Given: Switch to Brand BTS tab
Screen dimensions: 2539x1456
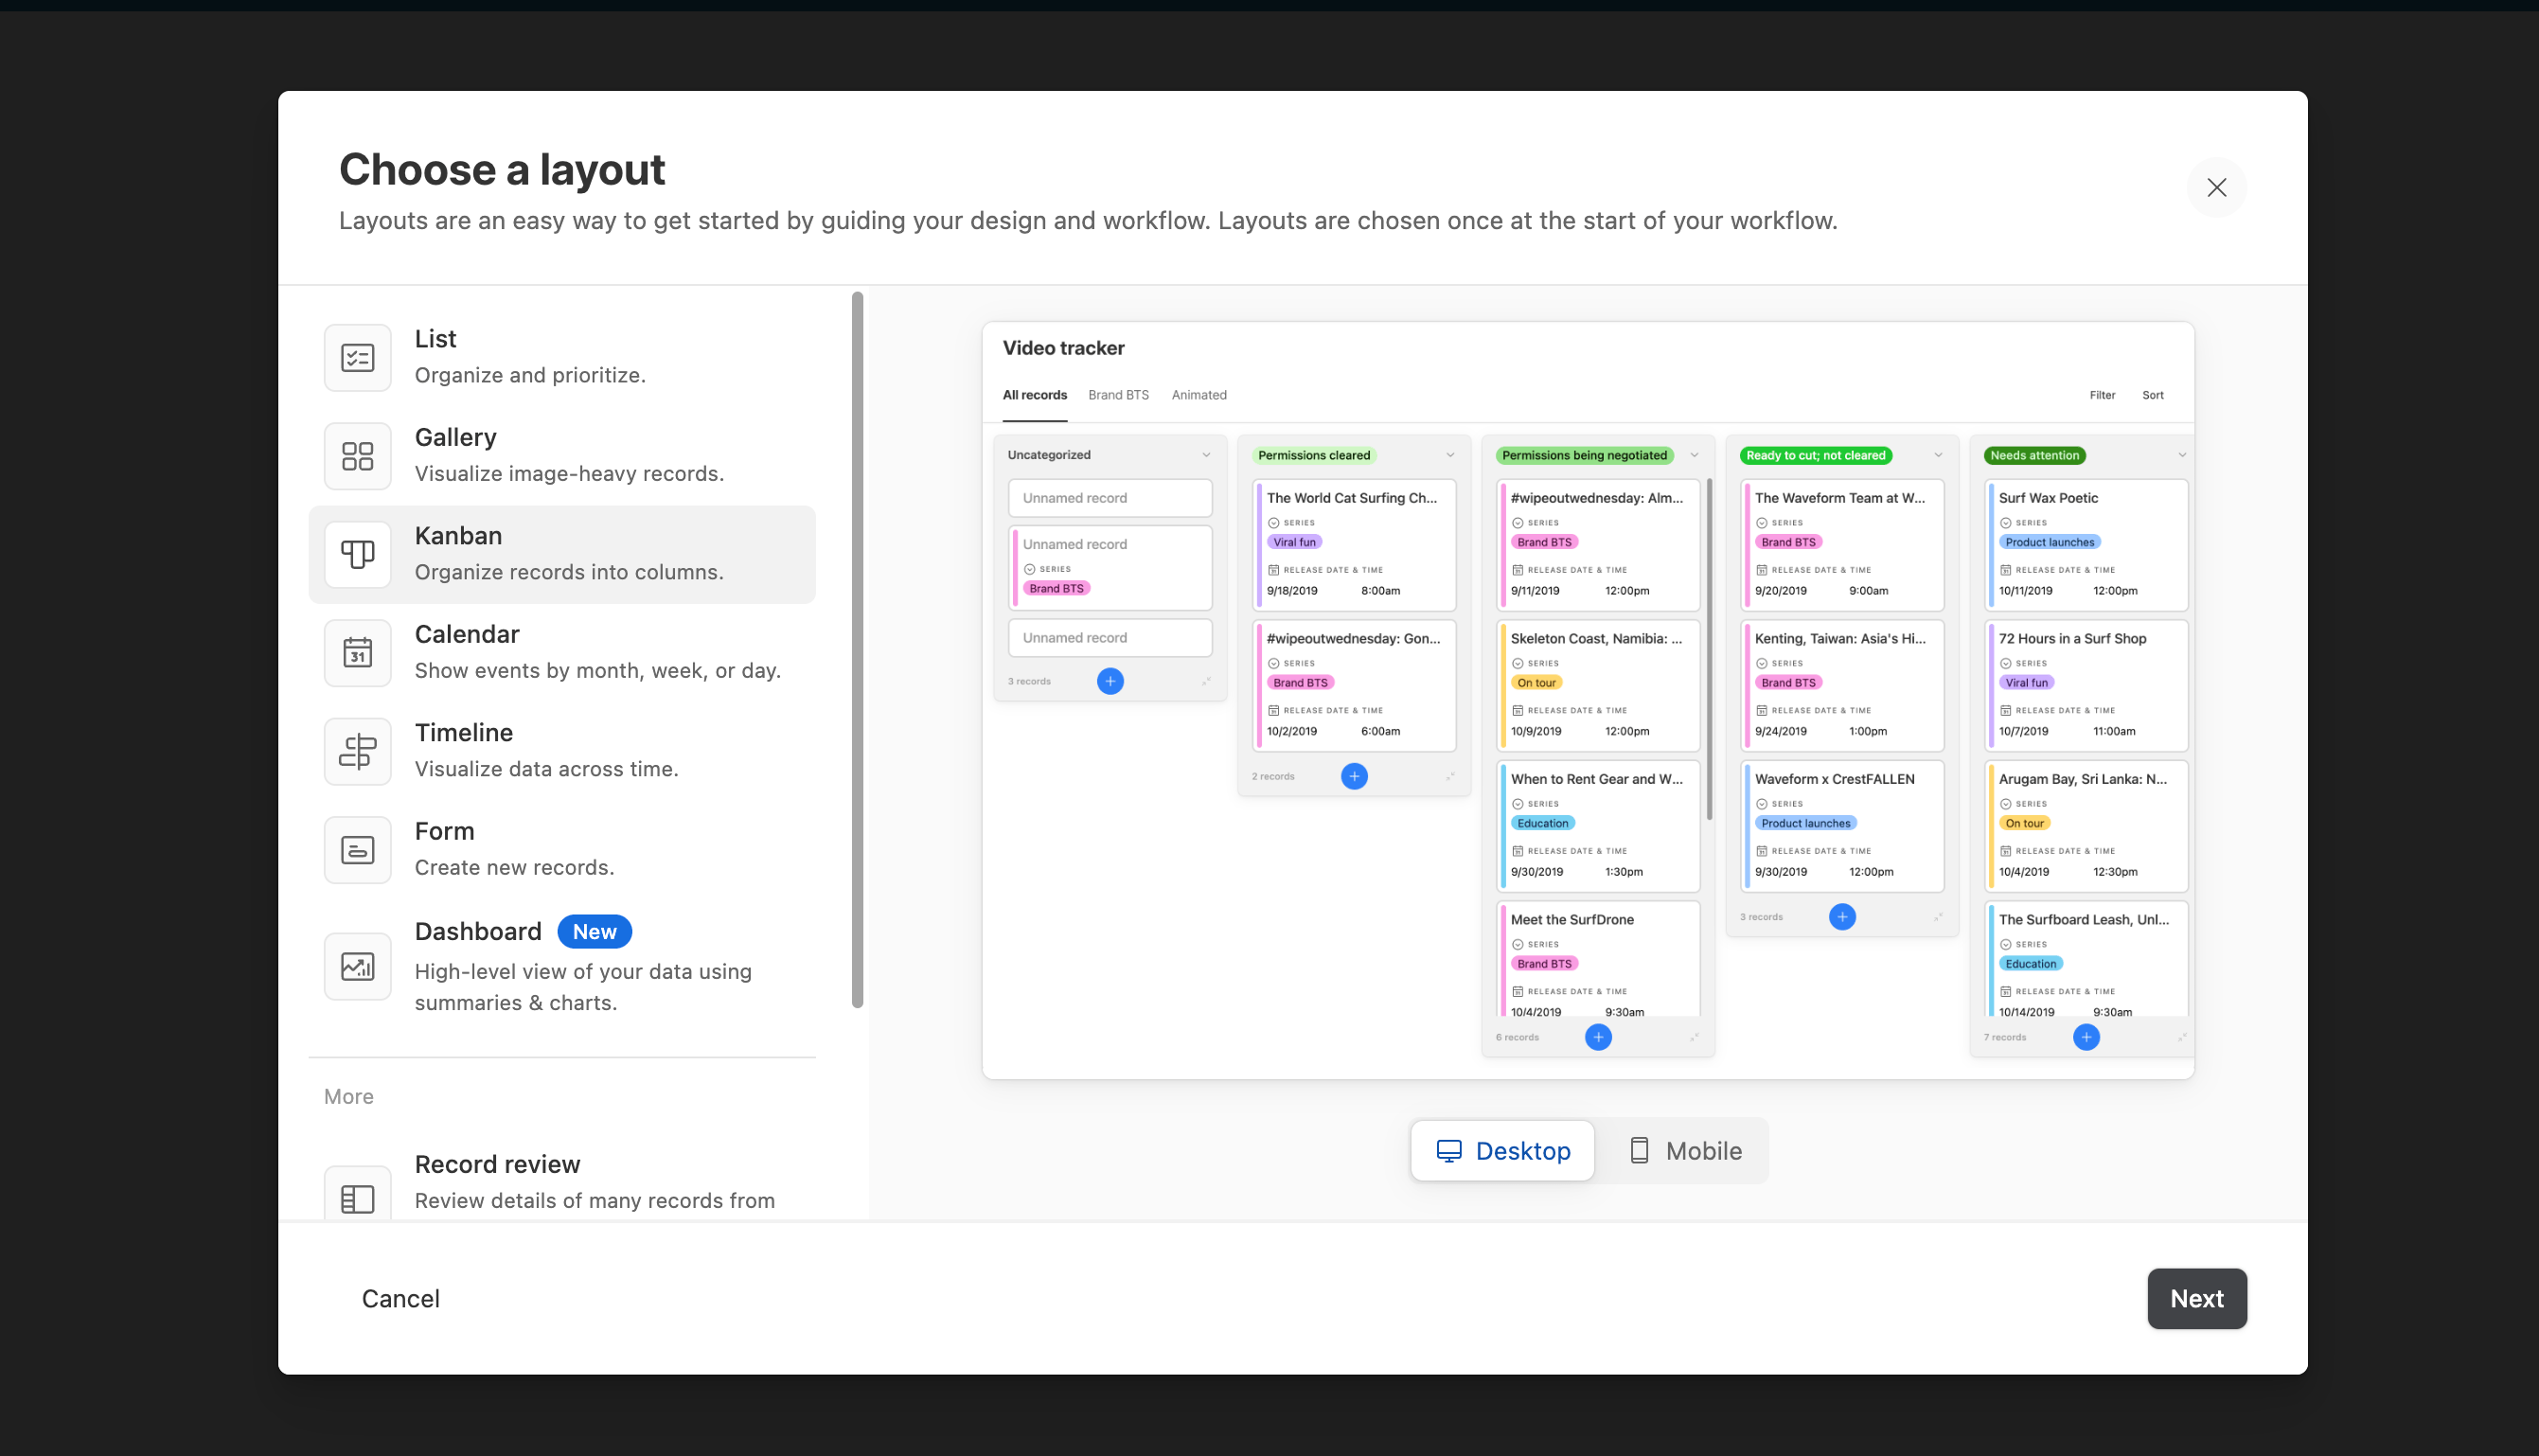Looking at the screenshot, I should point(1118,394).
